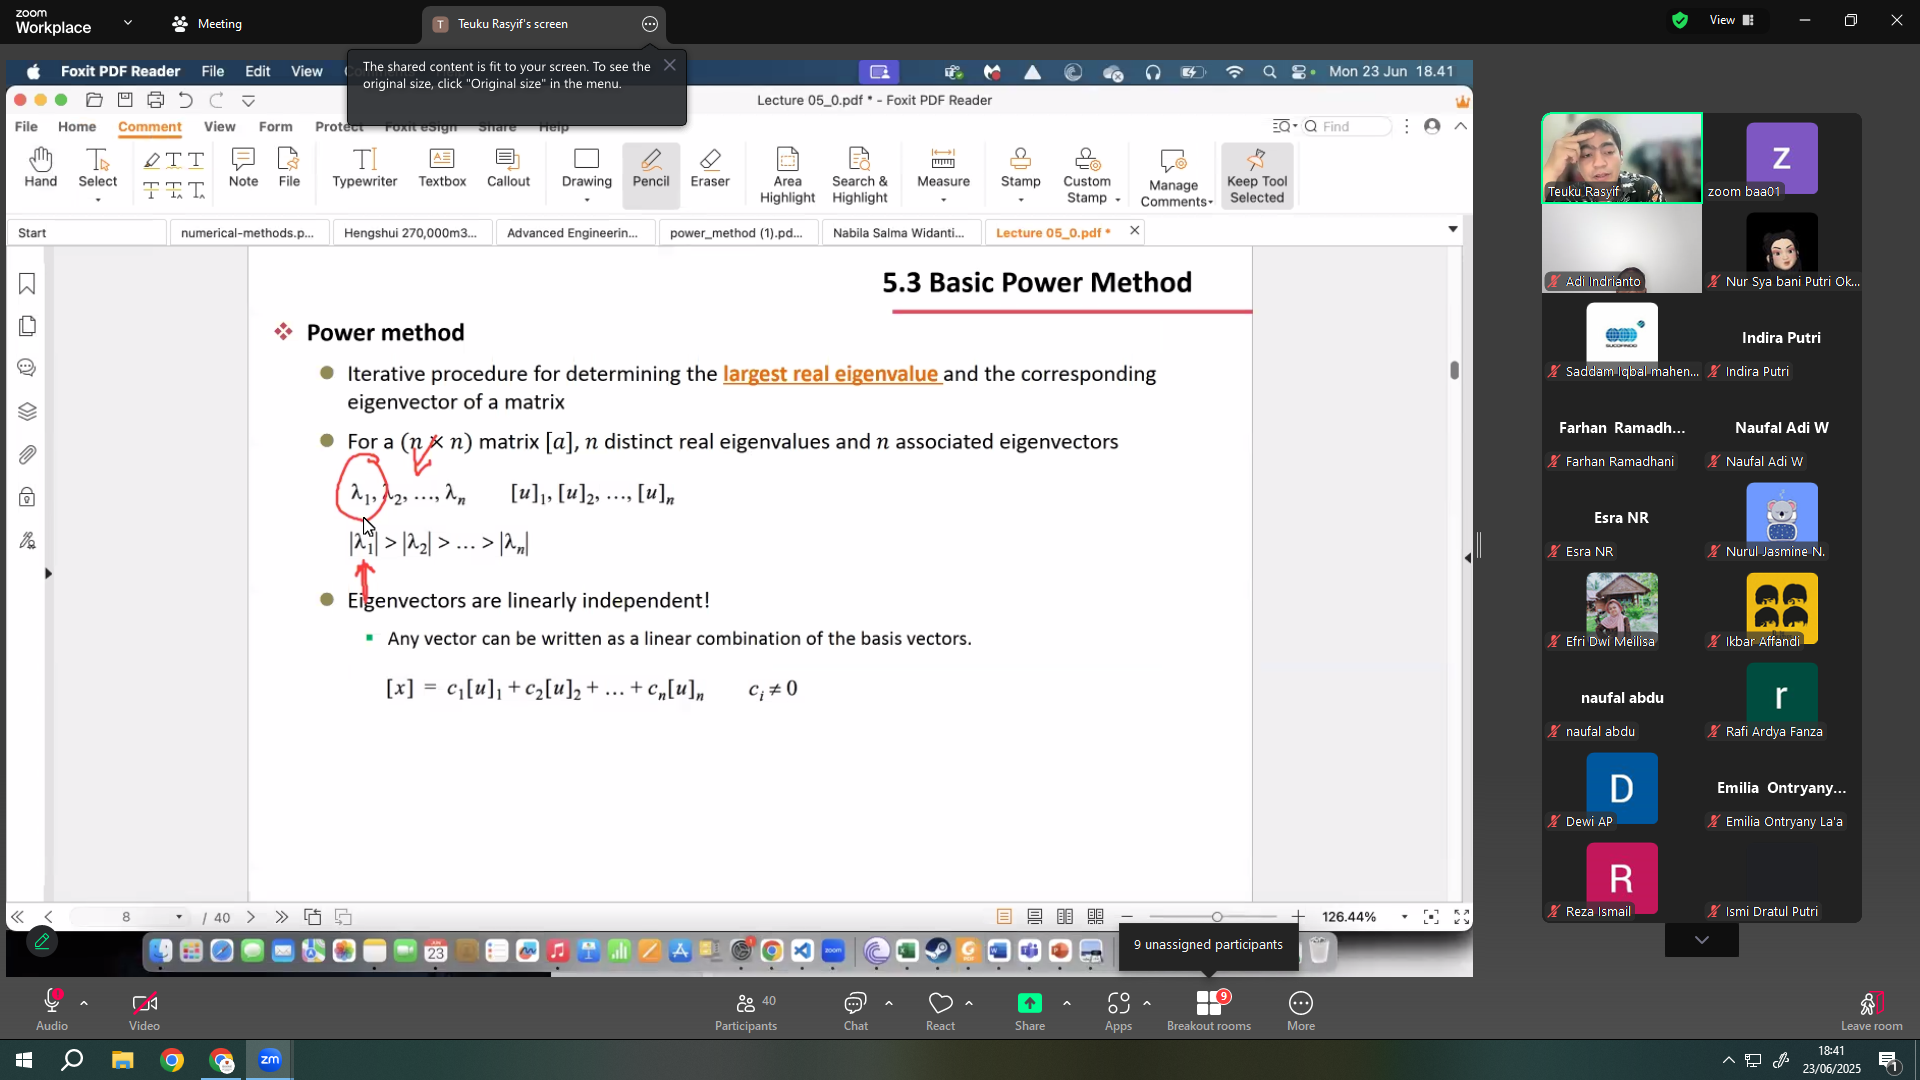Open the Zoom React menu
This screenshot has height=1080, width=1920.
(940, 1011)
